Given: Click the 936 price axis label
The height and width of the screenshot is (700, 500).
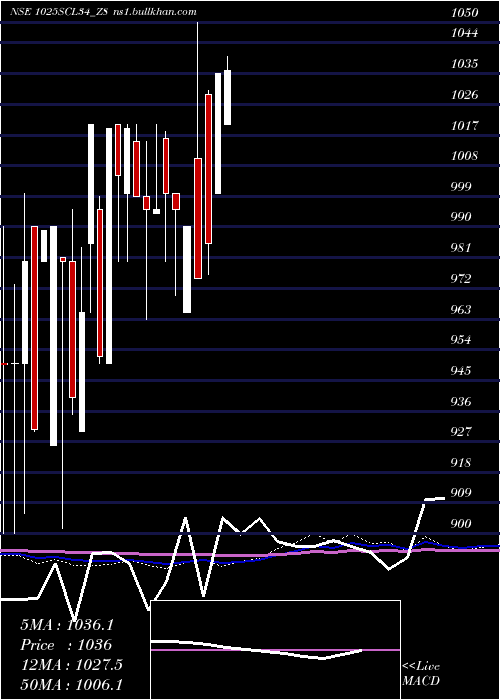Looking at the screenshot, I should [461, 401].
